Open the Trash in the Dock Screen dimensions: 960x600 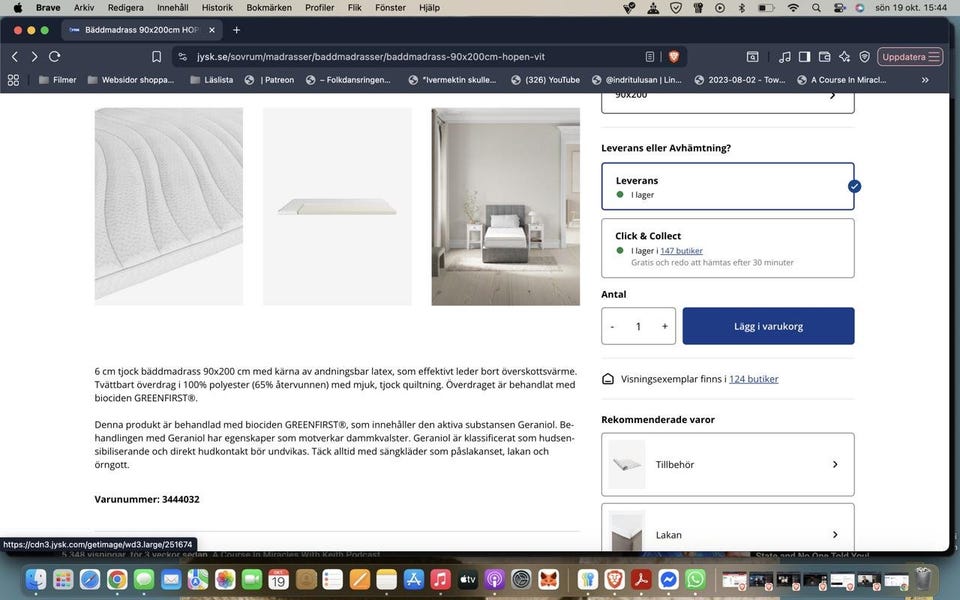point(923,579)
